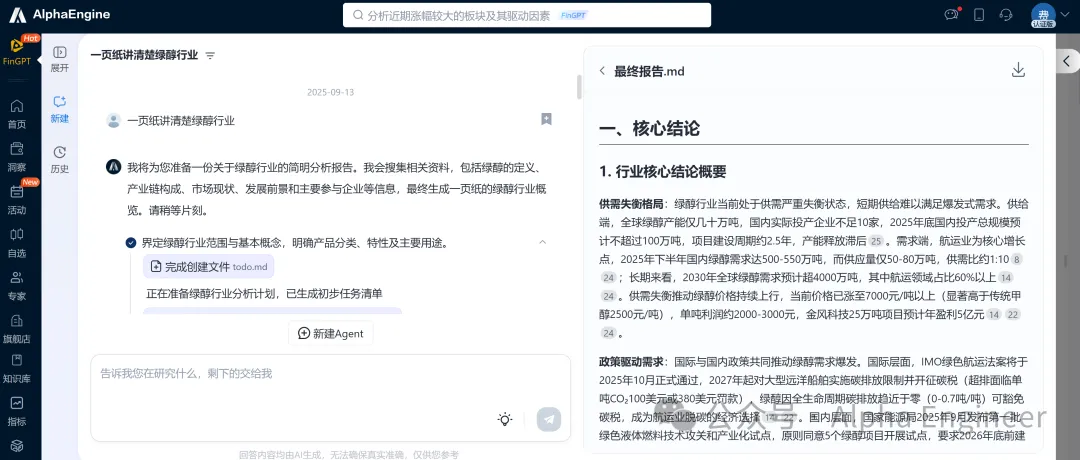Go to 首页 home page
Image resolution: width=1080 pixels, height=460 pixels.
(17, 113)
